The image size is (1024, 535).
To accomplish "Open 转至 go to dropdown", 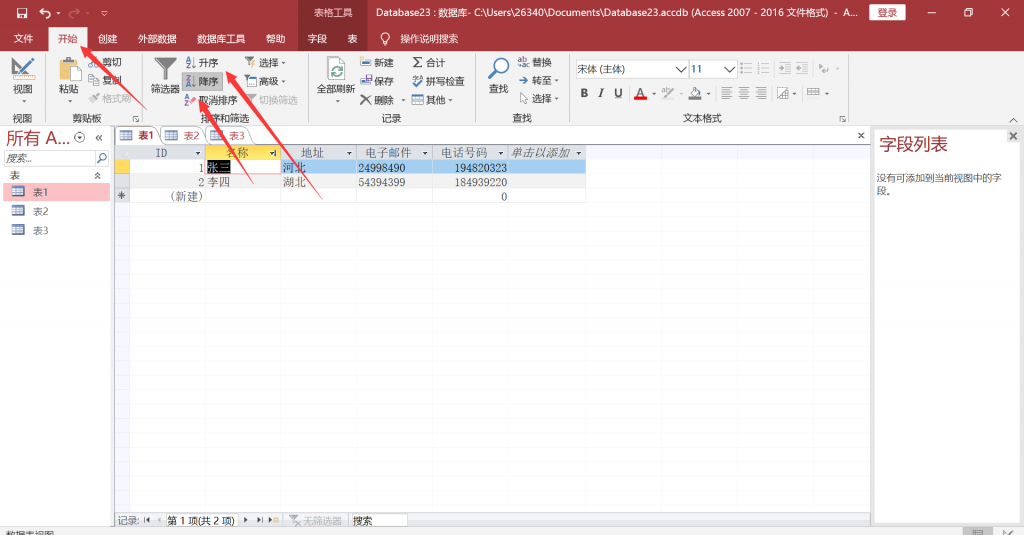I will pos(539,80).
